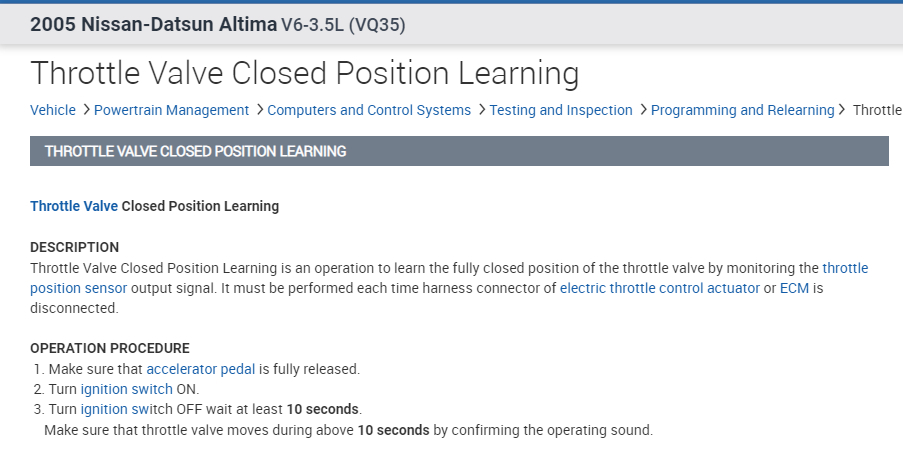Click the chevron right after the Vehicle breadcrumb
The height and width of the screenshot is (474, 903).
tap(86, 110)
